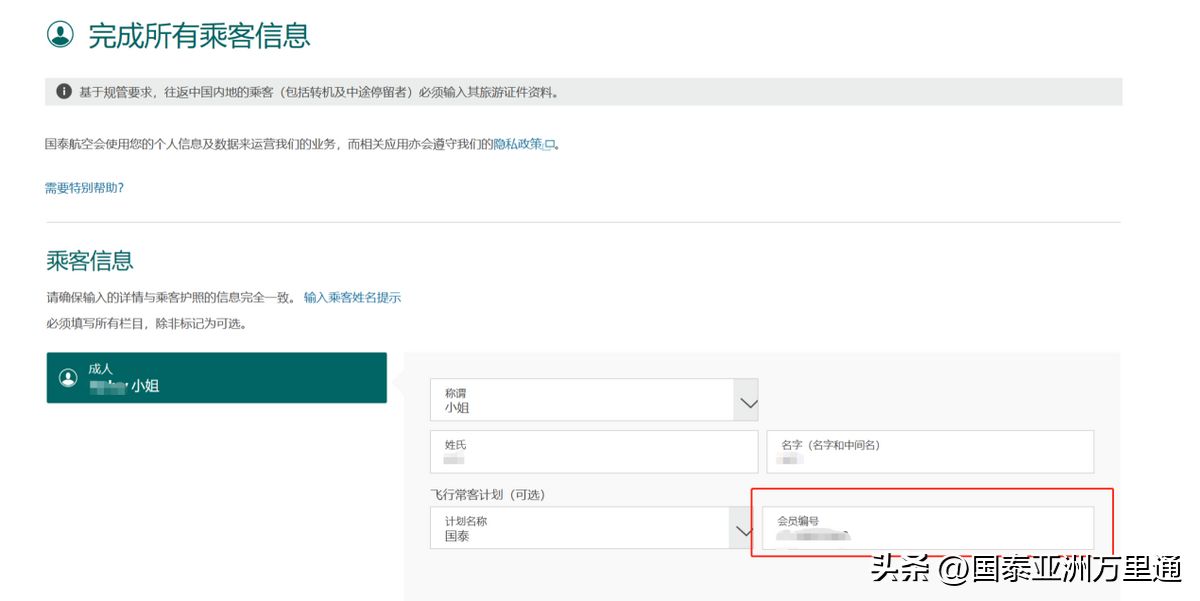Focus the 名字 (名字和中间名) input field

(929, 452)
